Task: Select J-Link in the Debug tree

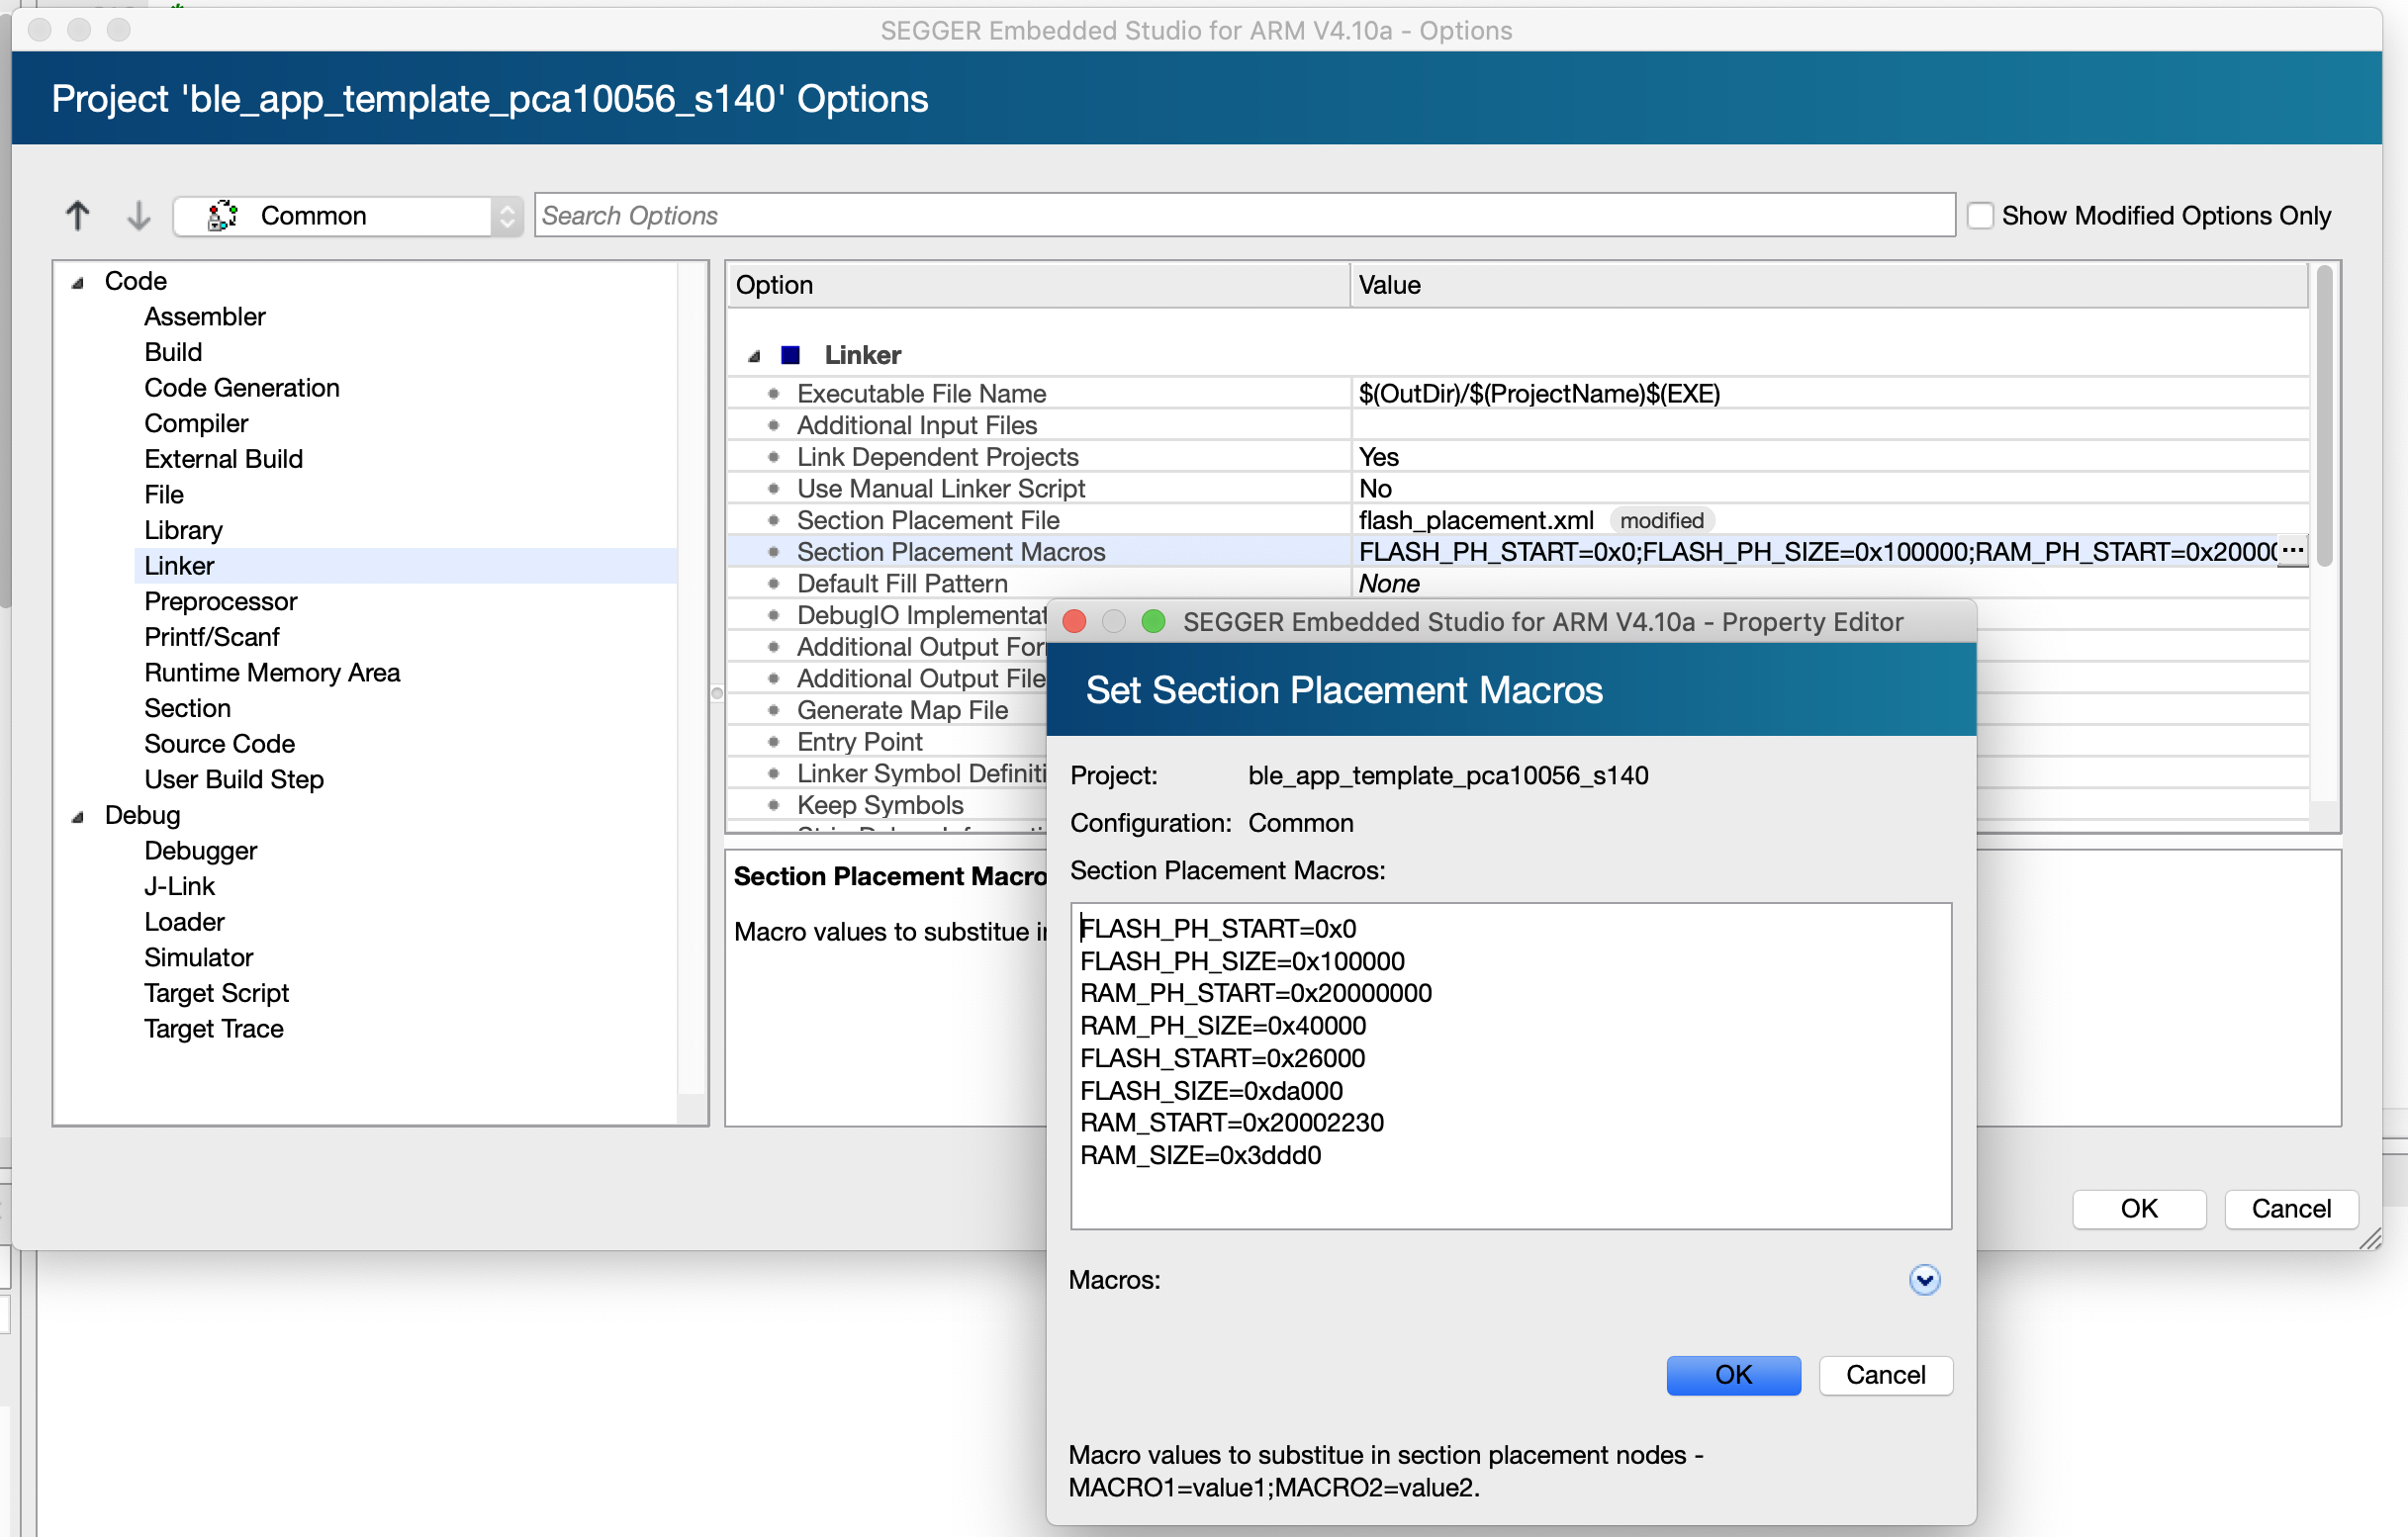Action: click(x=179, y=886)
